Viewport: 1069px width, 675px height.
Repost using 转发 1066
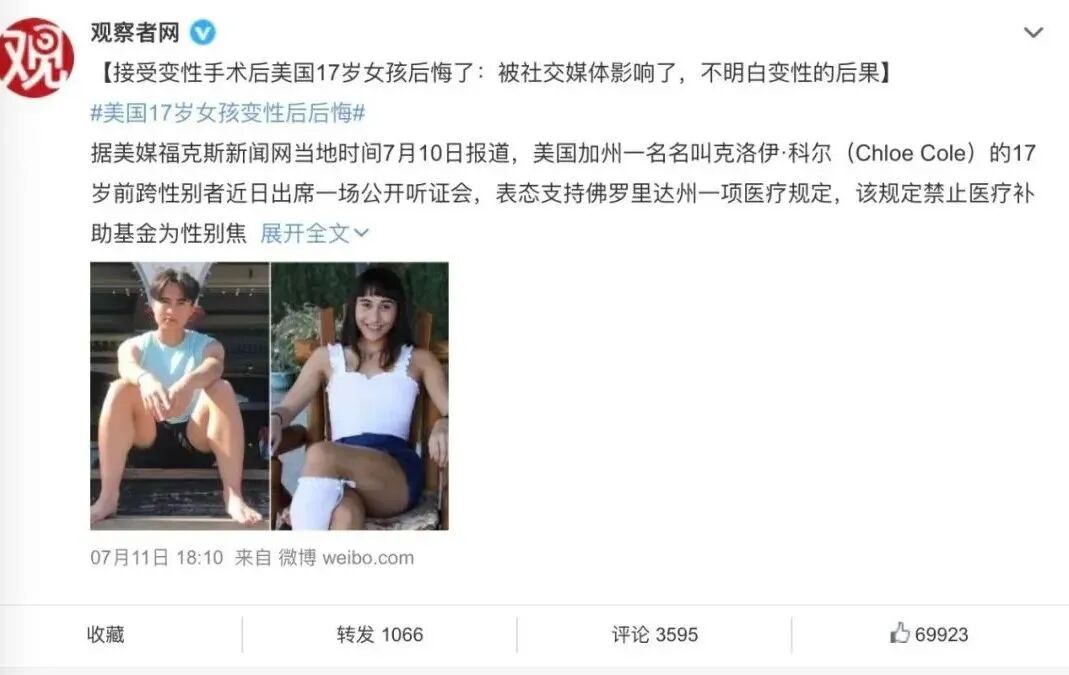pyautogui.click(x=380, y=634)
